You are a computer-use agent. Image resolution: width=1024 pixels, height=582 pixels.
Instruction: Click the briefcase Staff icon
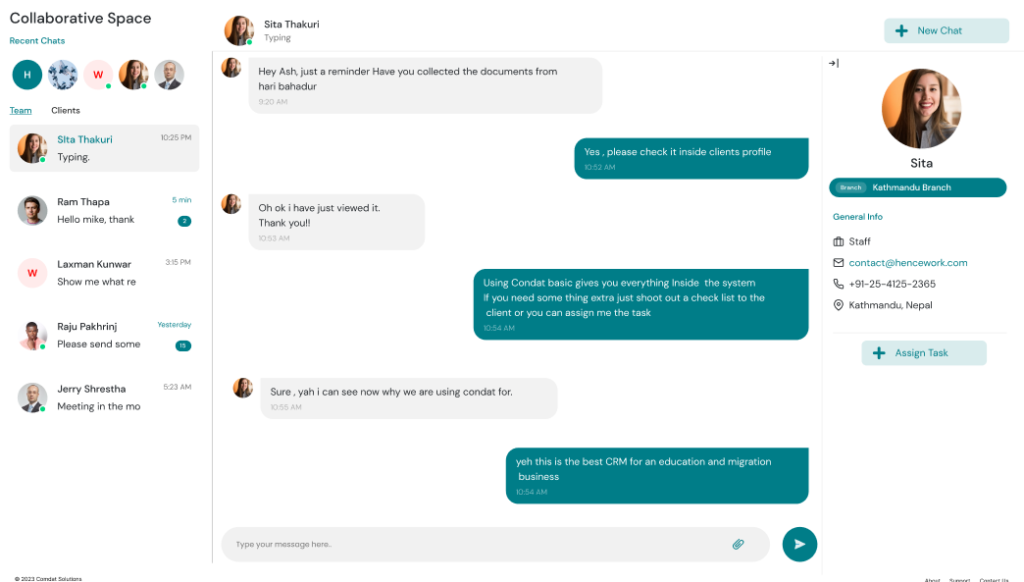tap(838, 242)
